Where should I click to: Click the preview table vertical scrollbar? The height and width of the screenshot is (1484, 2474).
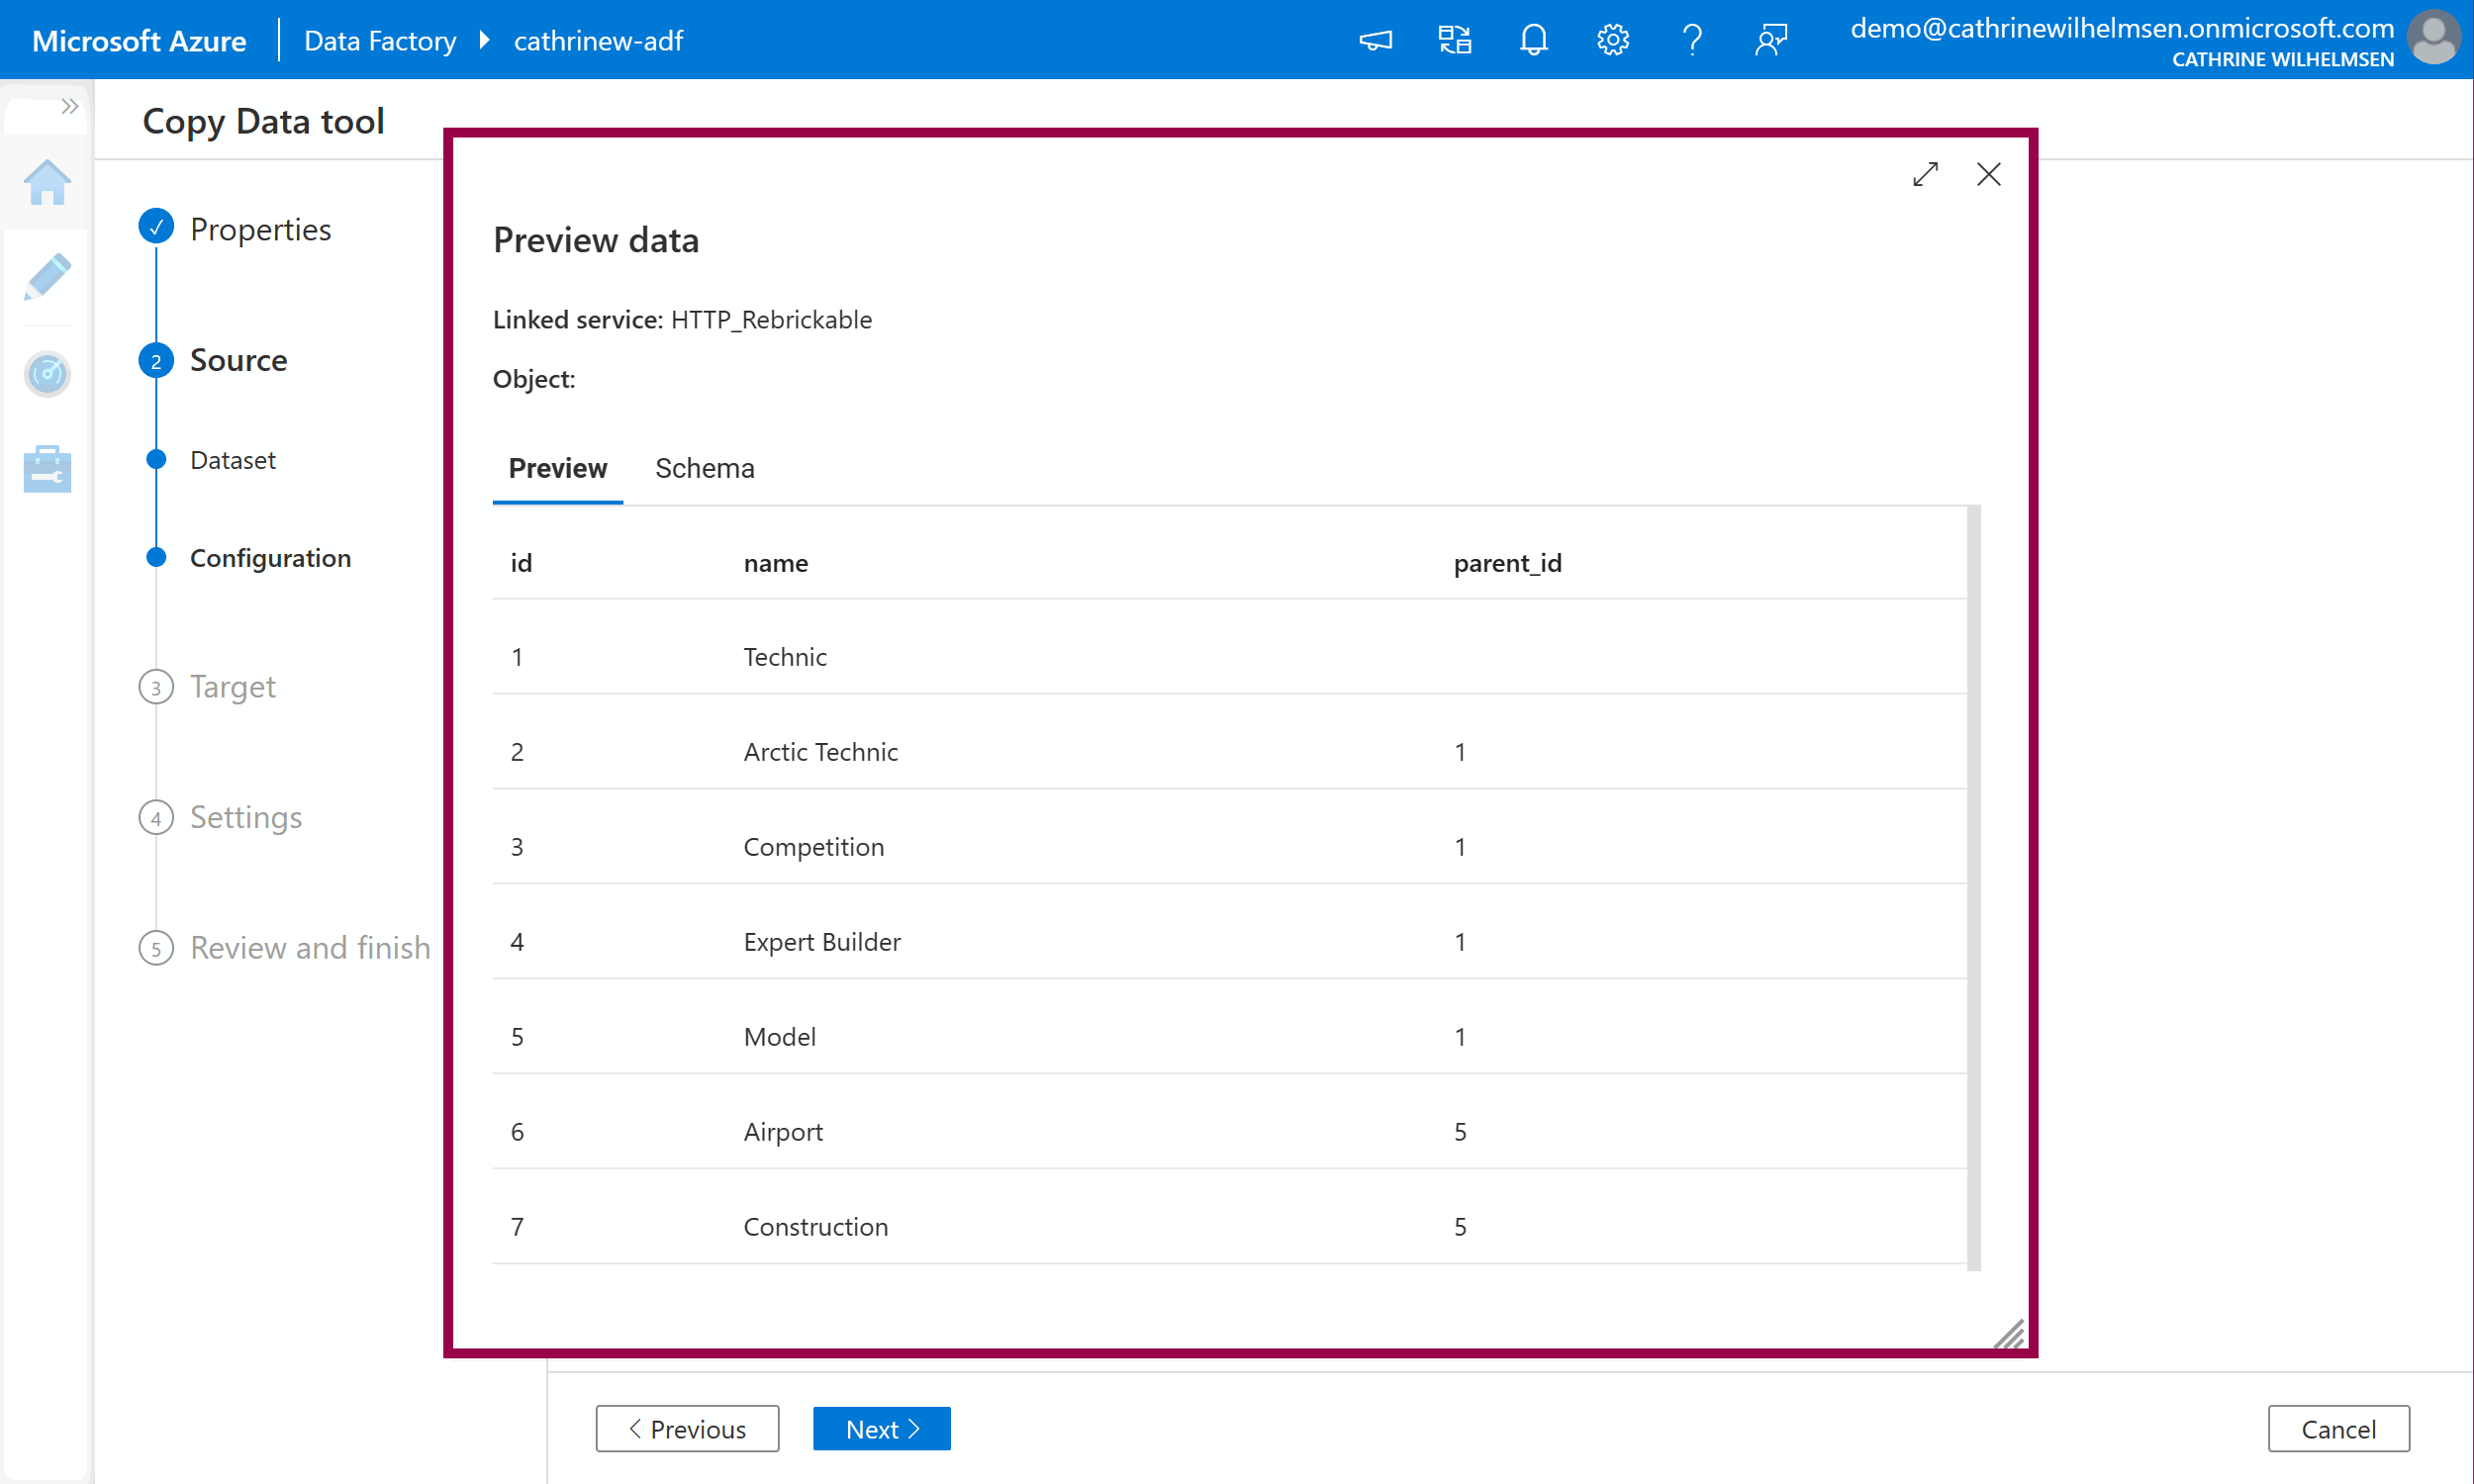pyautogui.click(x=1973, y=888)
